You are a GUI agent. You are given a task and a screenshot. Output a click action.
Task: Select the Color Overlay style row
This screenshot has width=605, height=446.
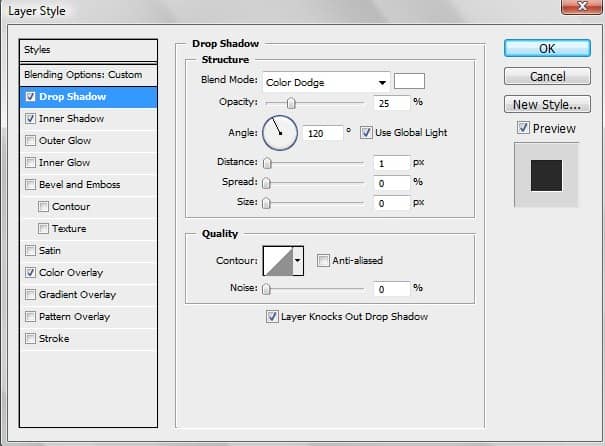click(88, 272)
